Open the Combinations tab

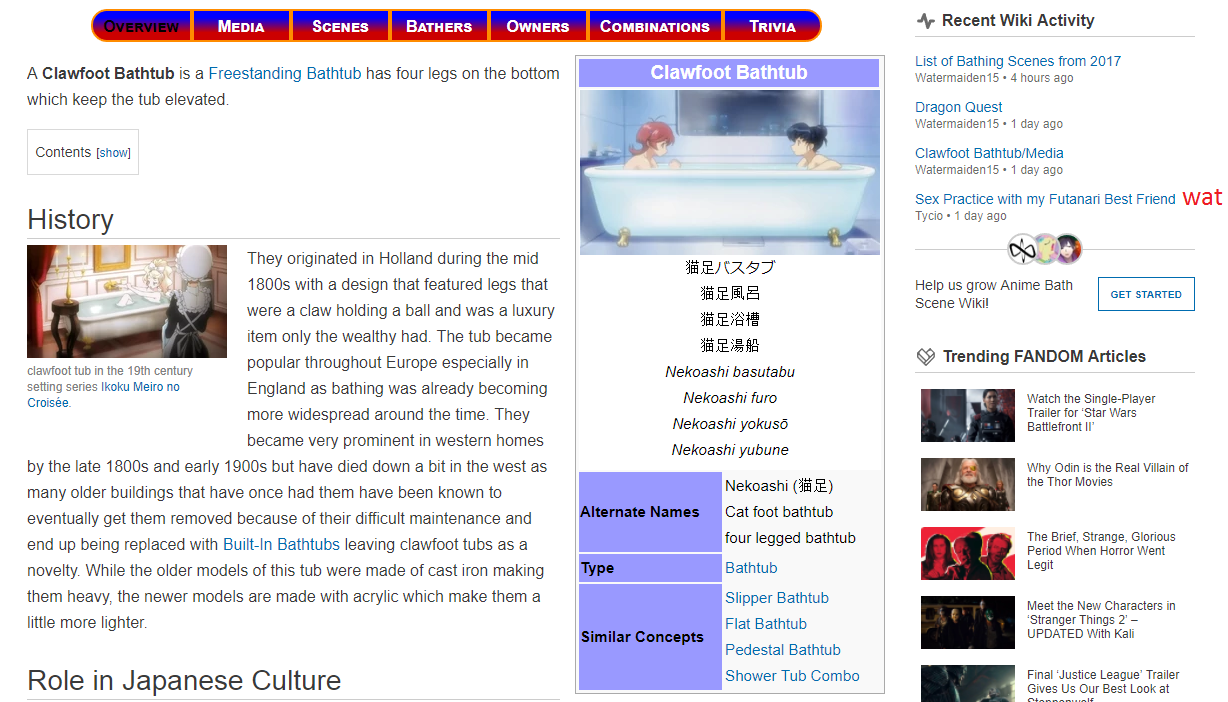(654, 26)
